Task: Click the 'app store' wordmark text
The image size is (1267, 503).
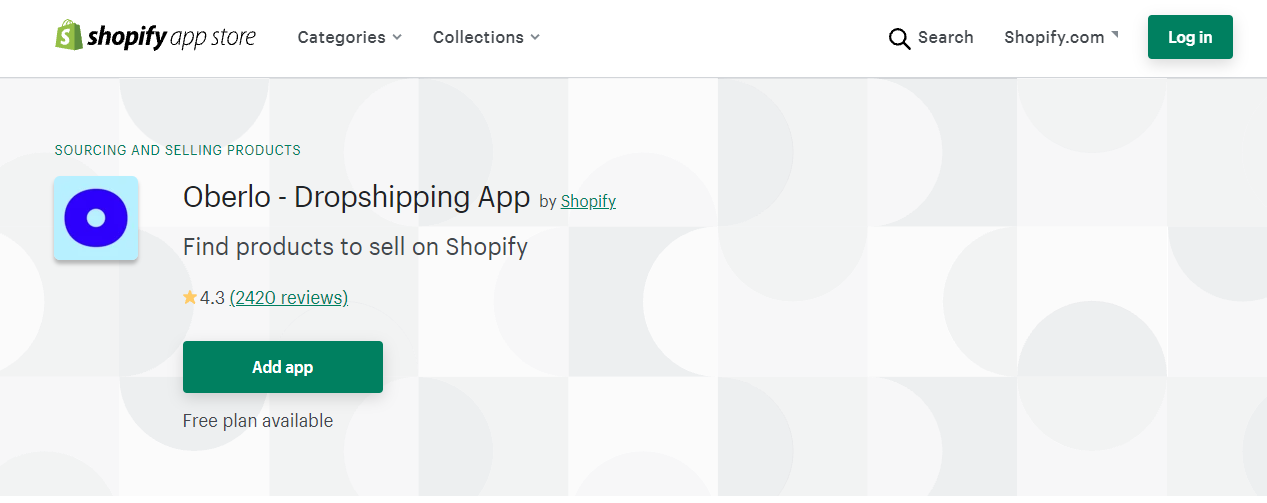Action: pyautogui.click(x=213, y=38)
